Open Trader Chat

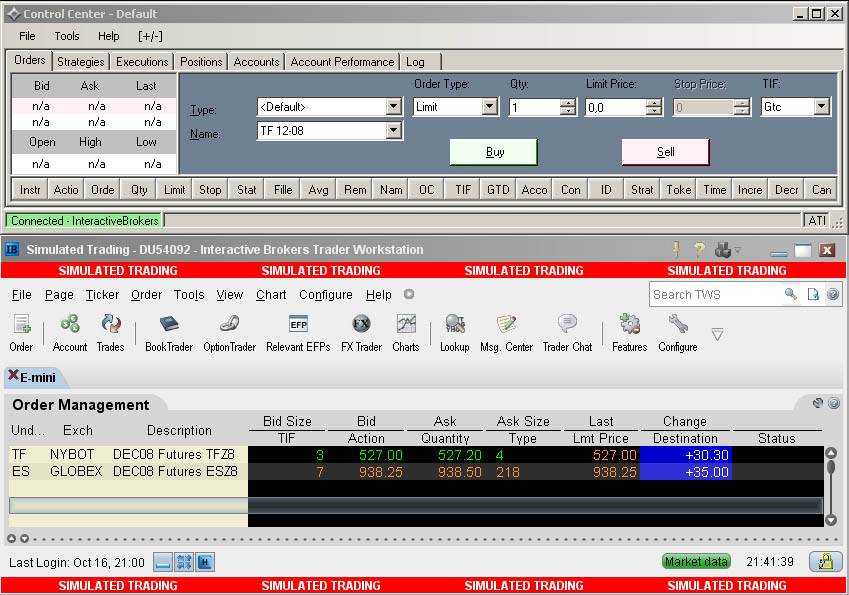click(567, 332)
